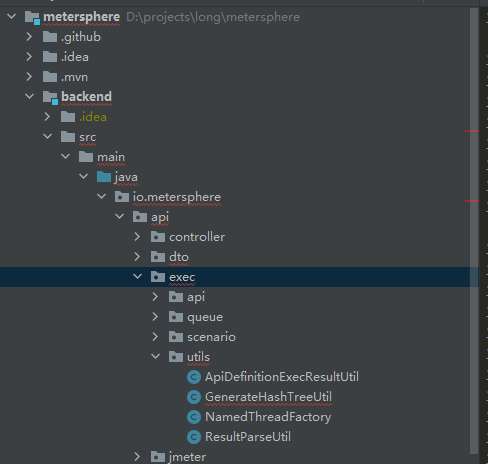Viewport: 488px width, 464px height.
Task: Collapse the metersphere root project node
Action: point(12,16)
